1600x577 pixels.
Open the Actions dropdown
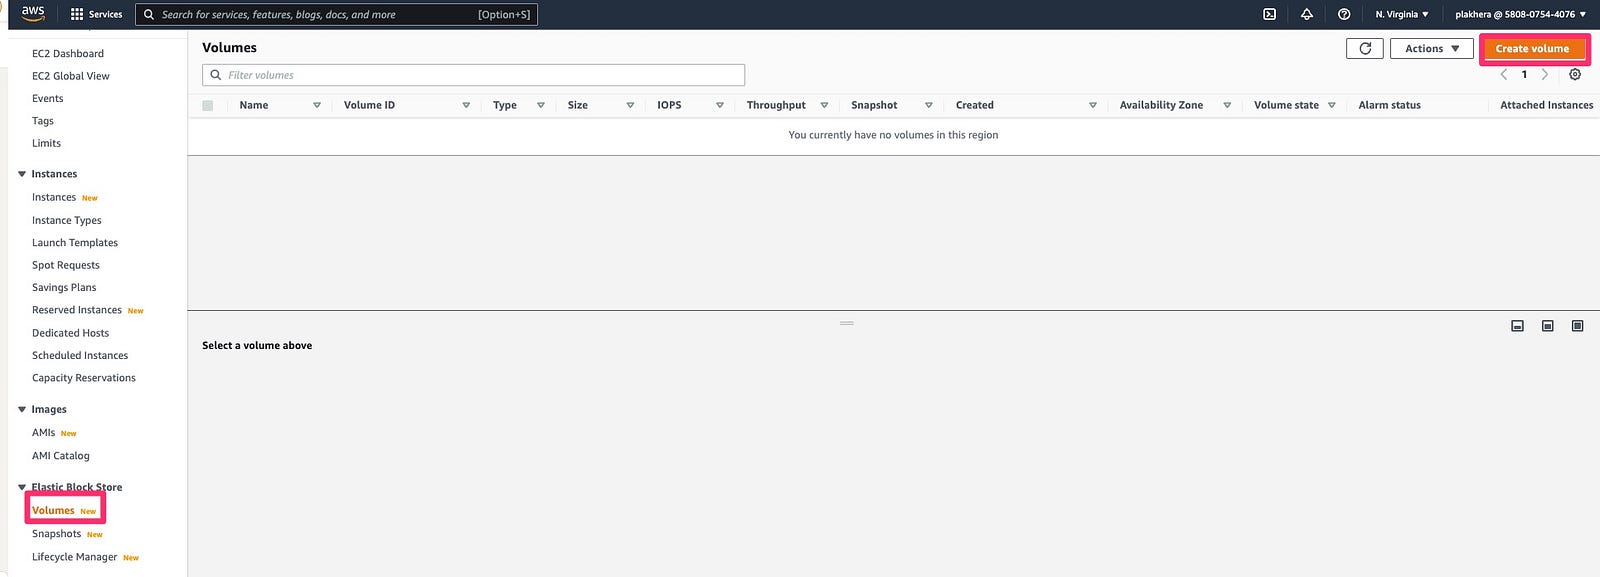click(1432, 48)
